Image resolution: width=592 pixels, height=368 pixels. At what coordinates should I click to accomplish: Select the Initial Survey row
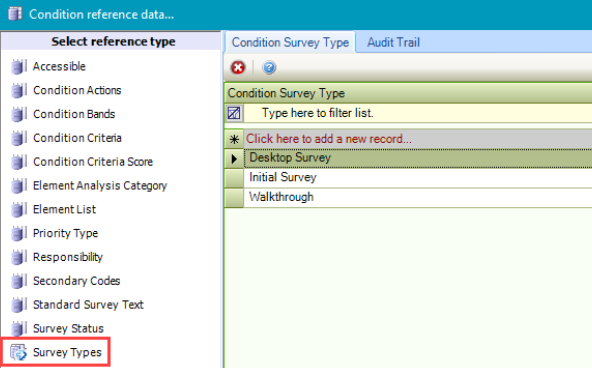(418, 177)
